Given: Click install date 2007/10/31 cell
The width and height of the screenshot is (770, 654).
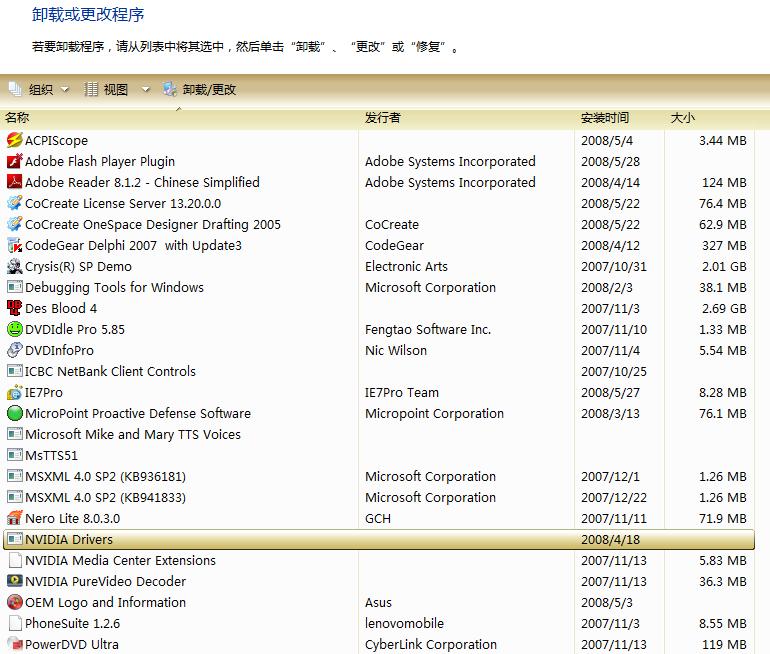Looking at the screenshot, I should click(614, 267).
